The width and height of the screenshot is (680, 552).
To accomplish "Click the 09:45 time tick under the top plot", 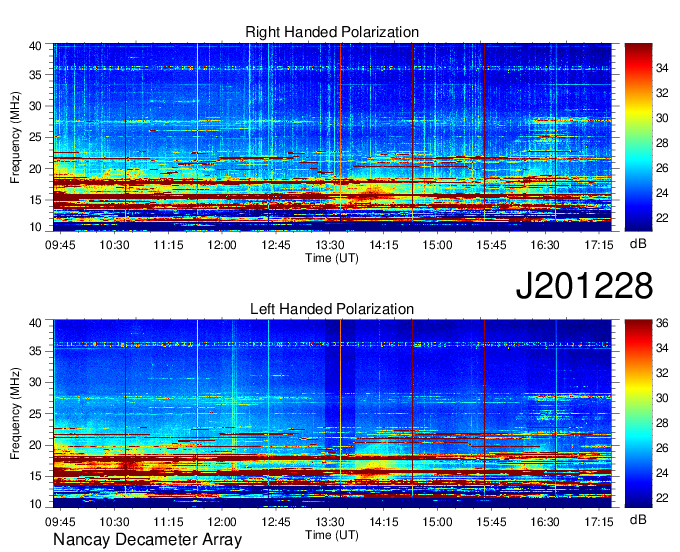I will click(60, 245).
